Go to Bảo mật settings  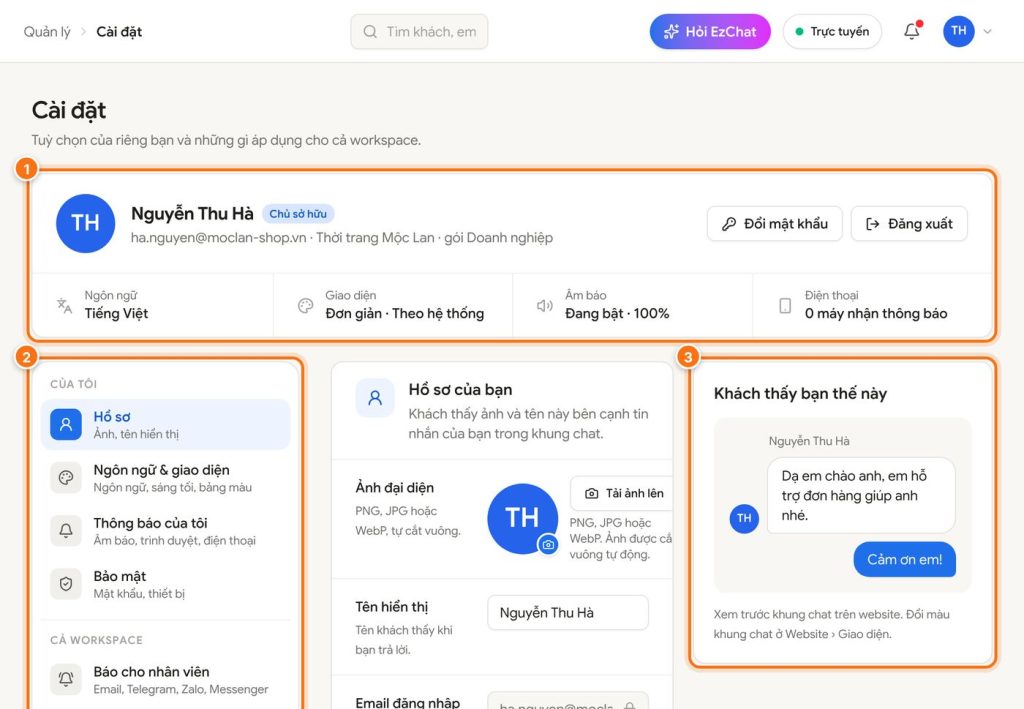(x=165, y=584)
